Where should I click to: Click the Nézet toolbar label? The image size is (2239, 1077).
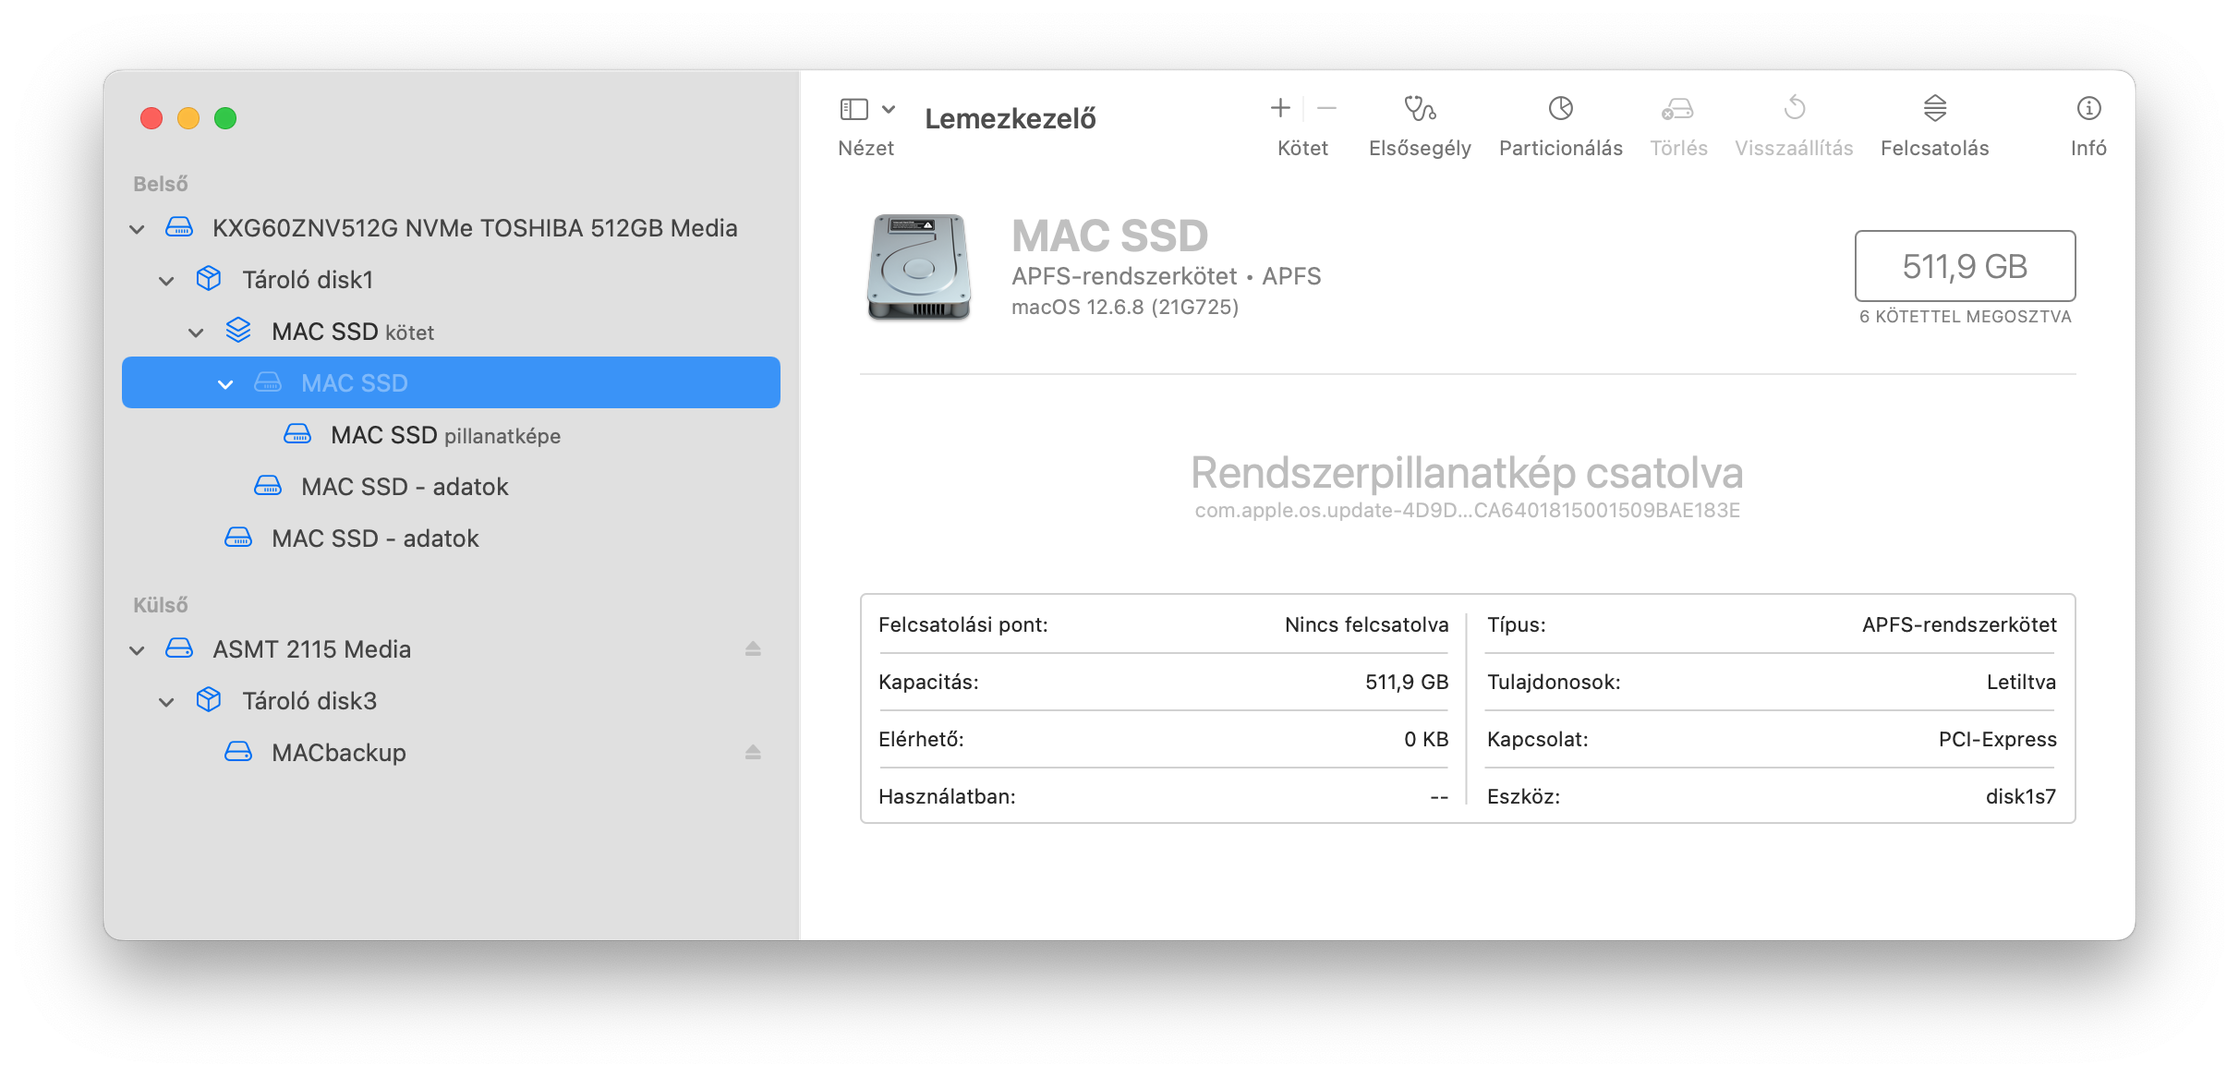(866, 148)
